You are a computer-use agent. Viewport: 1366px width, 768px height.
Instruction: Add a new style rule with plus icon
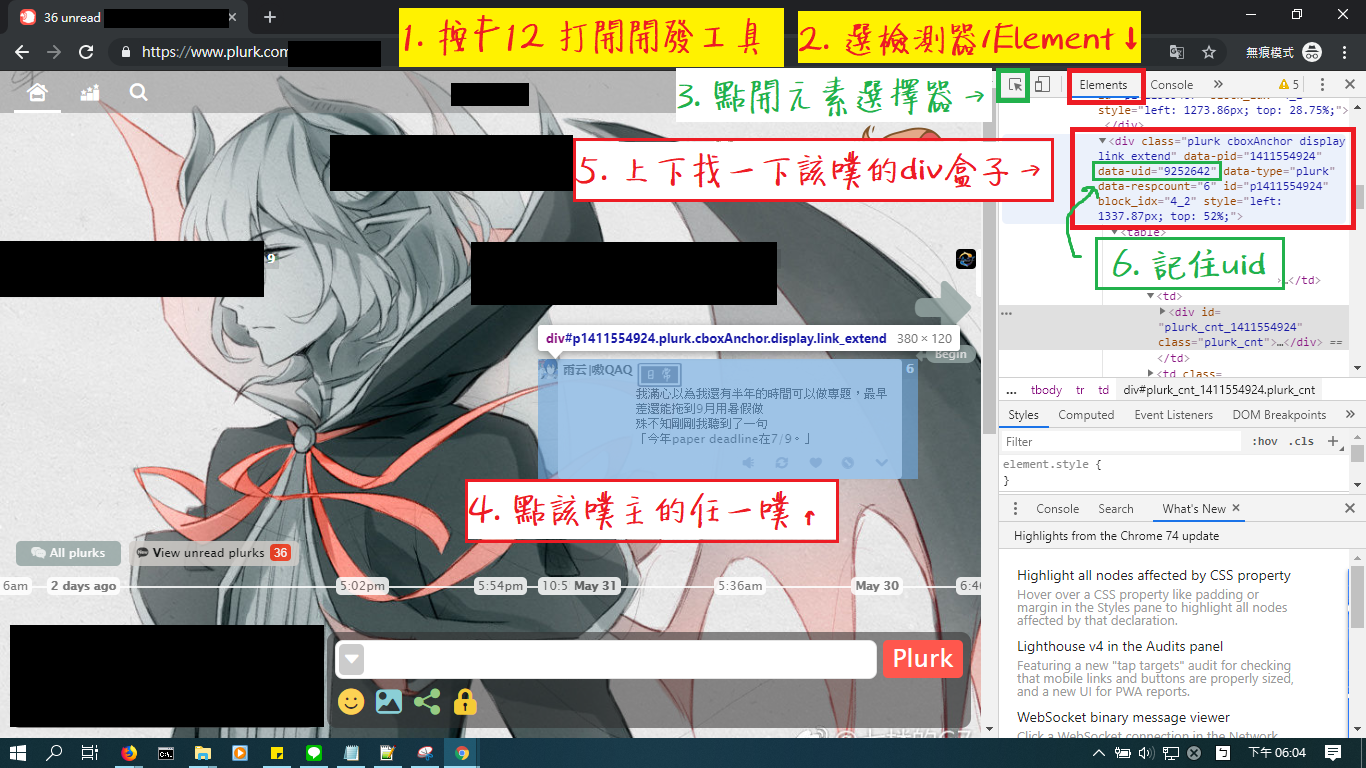[x=1332, y=441]
